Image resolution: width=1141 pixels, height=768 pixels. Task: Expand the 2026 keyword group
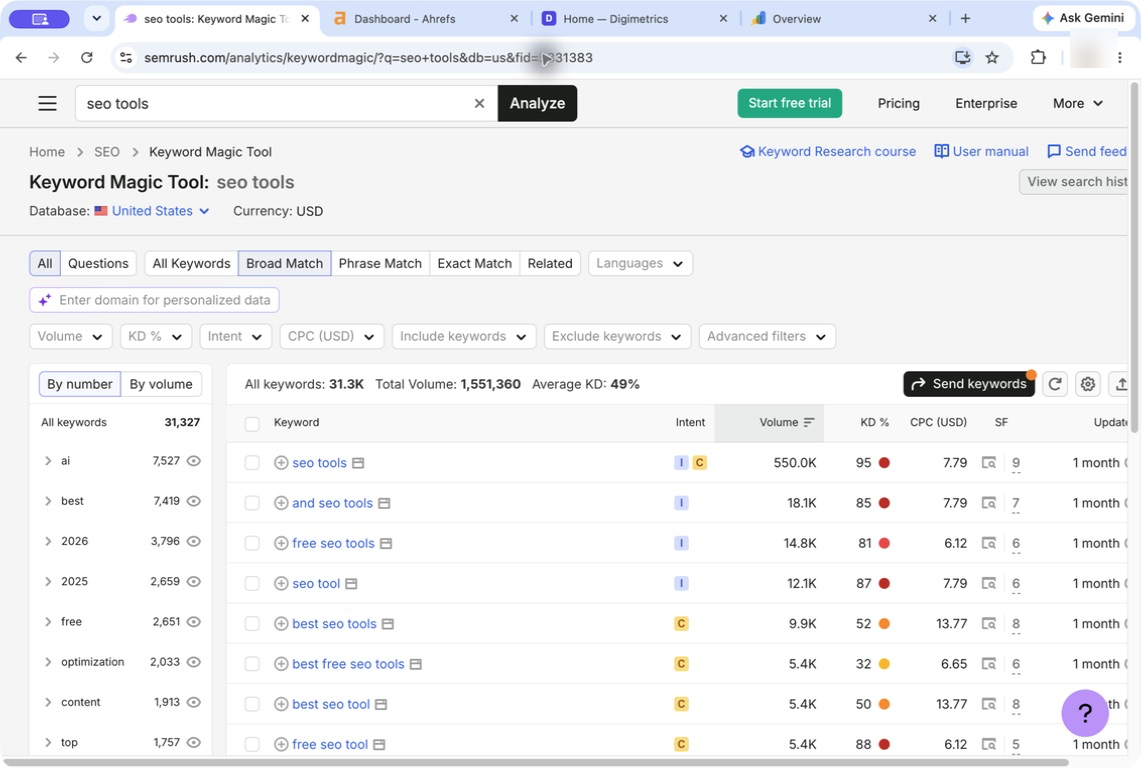(x=48, y=541)
